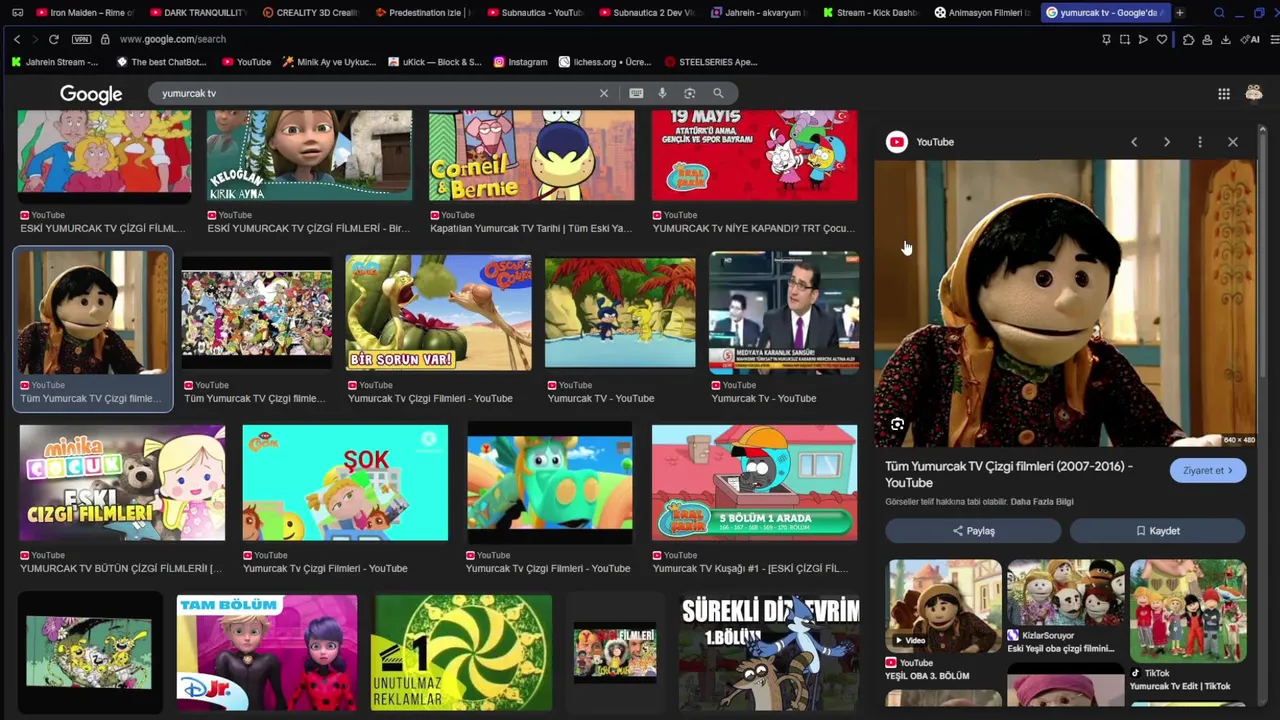Image resolution: width=1280 pixels, height=720 pixels.
Task: Show previous image in preview panel
Action: (x=1134, y=142)
